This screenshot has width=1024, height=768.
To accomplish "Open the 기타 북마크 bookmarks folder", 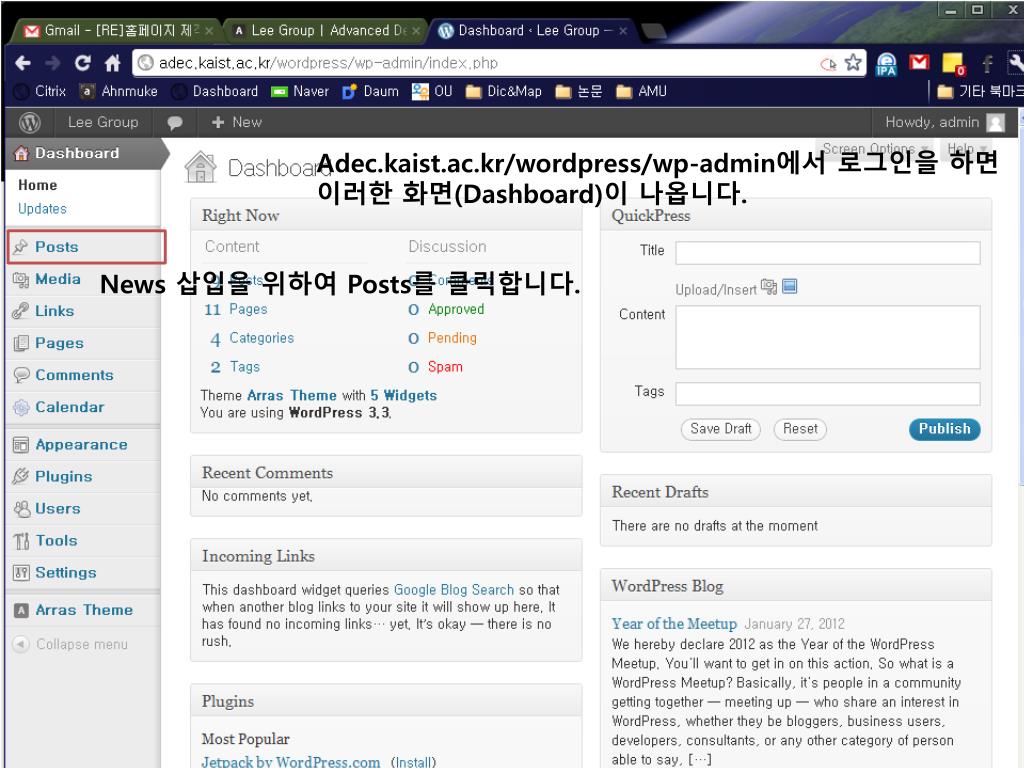I will 980,91.
